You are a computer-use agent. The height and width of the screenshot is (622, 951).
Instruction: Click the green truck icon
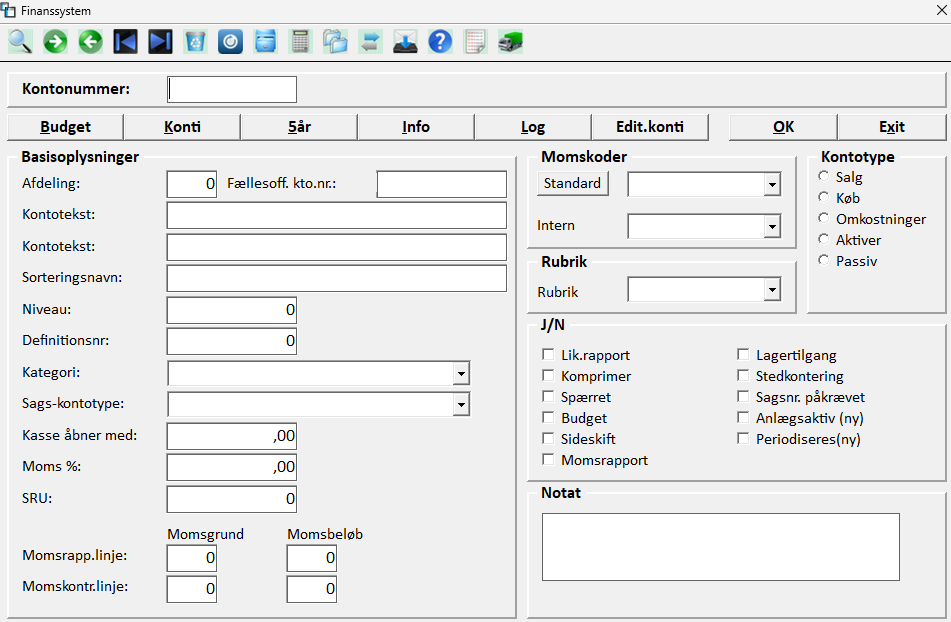510,42
